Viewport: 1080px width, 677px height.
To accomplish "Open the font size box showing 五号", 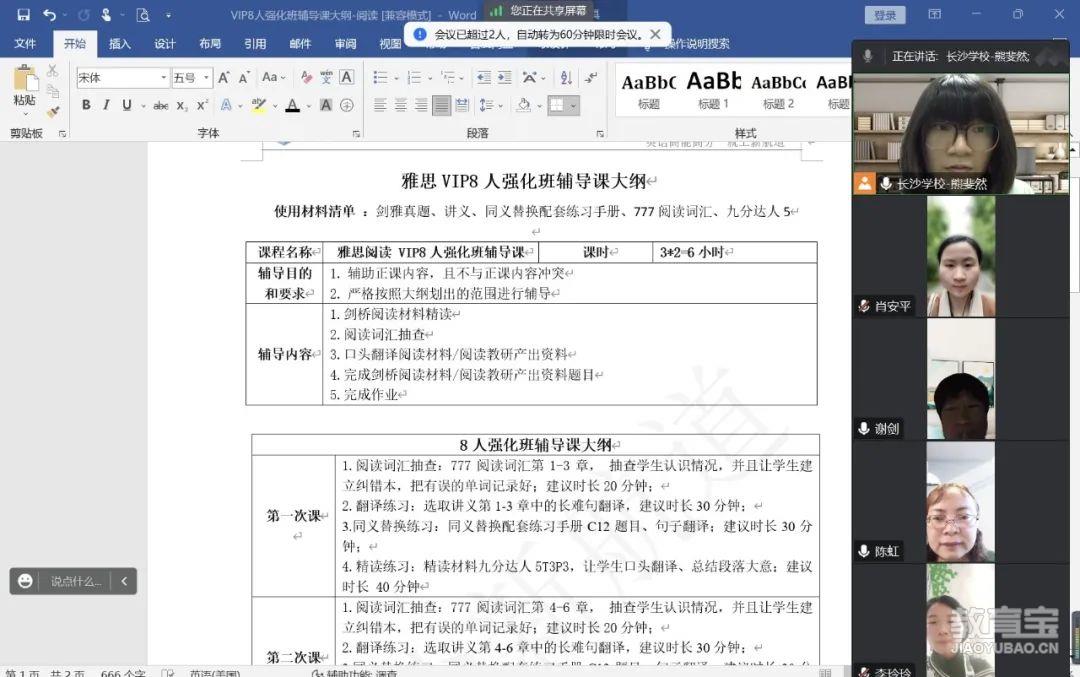I will pyautogui.click(x=191, y=78).
